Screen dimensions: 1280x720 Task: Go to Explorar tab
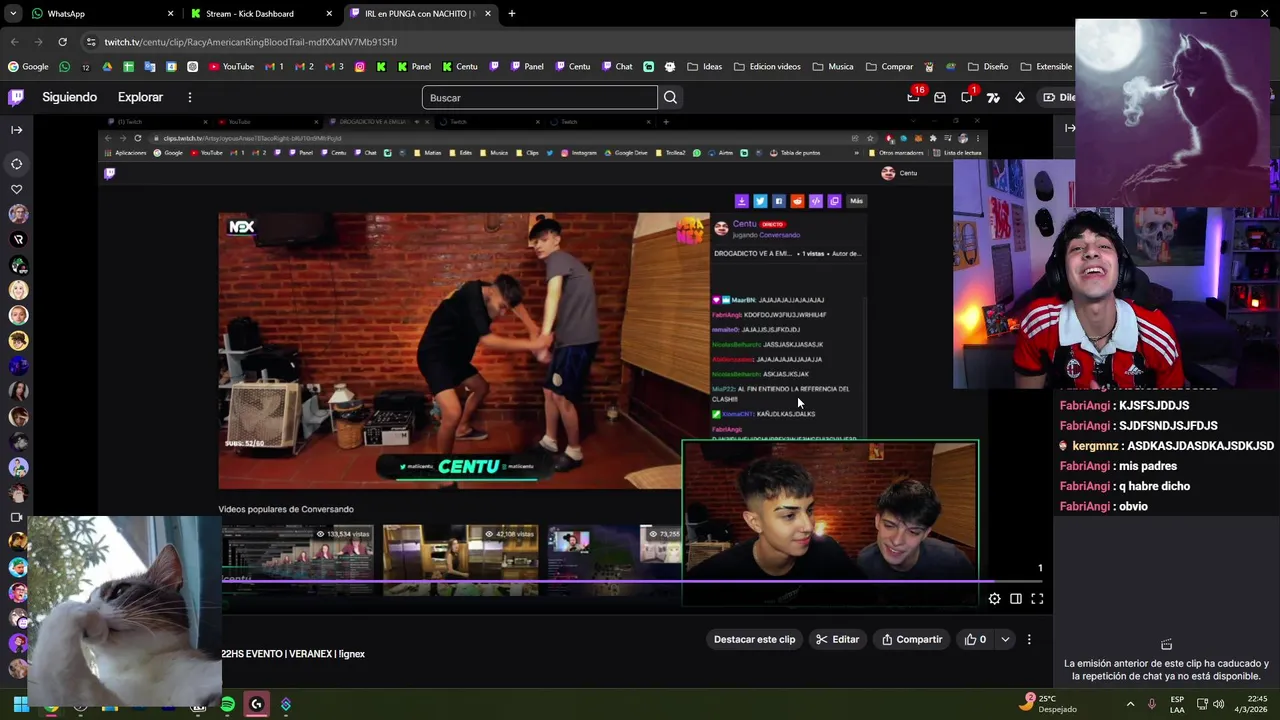pyautogui.click(x=140, y=97)
